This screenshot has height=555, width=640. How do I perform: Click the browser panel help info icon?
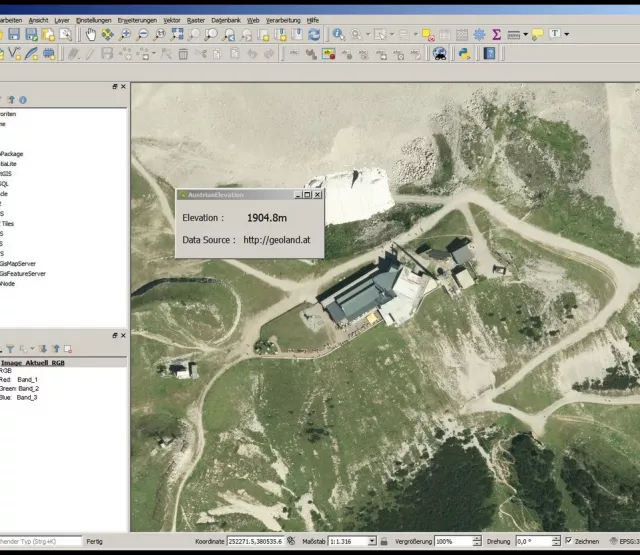(x=23, y=100)
